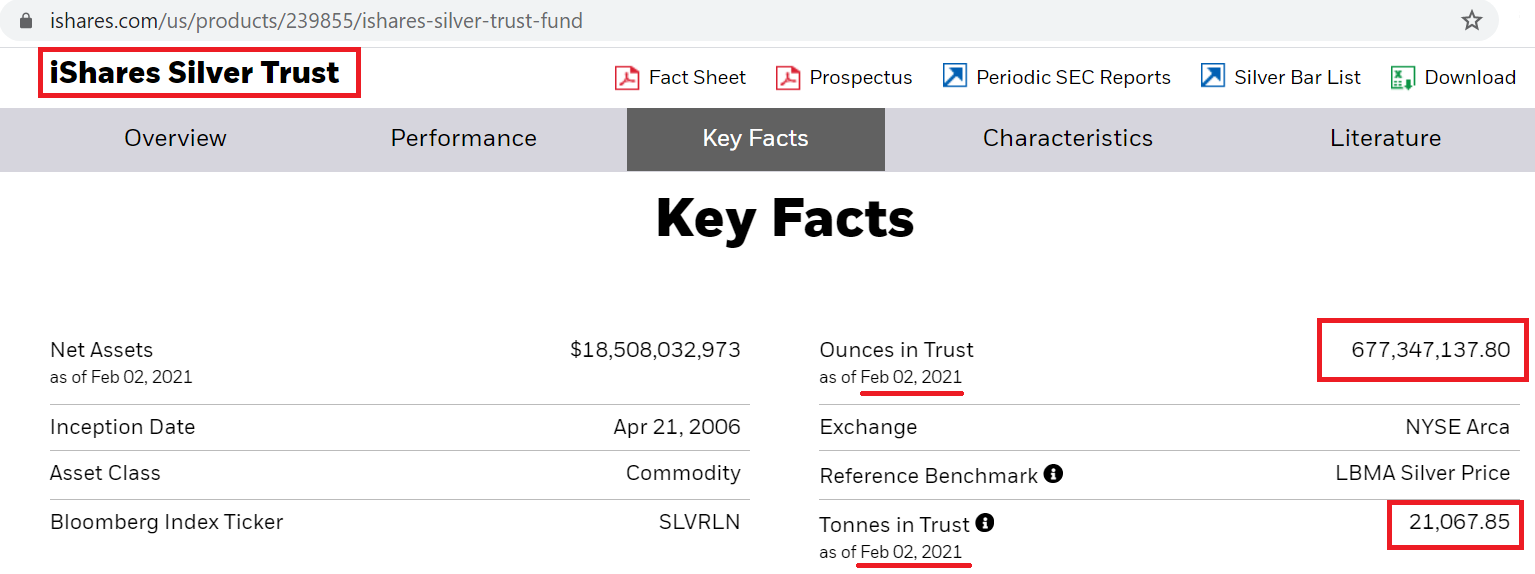Open the Fact Sheet link
This screenshot has width=1535, height=574.
coord(697,77)
